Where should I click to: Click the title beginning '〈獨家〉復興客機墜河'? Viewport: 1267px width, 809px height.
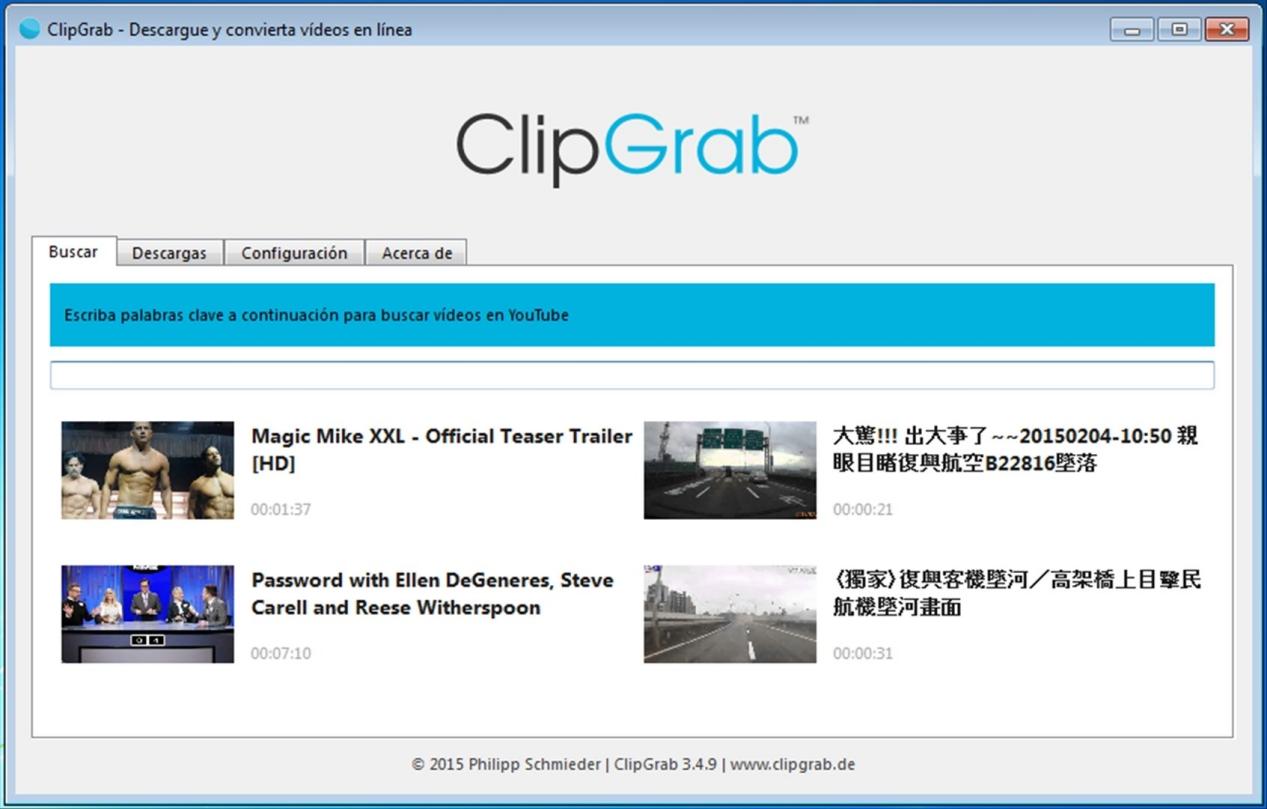[x=1017, y=594]
